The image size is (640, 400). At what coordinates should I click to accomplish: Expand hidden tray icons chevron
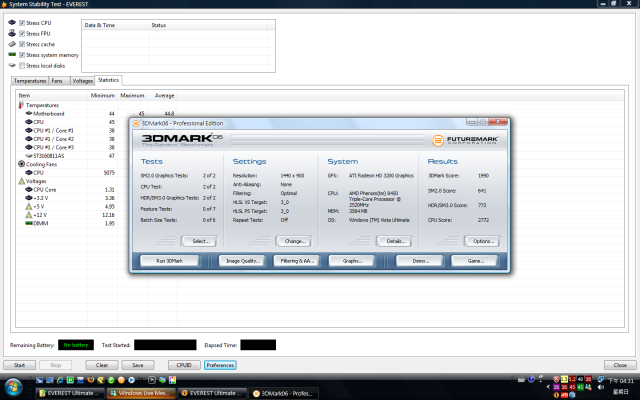[x=548, y=387]
